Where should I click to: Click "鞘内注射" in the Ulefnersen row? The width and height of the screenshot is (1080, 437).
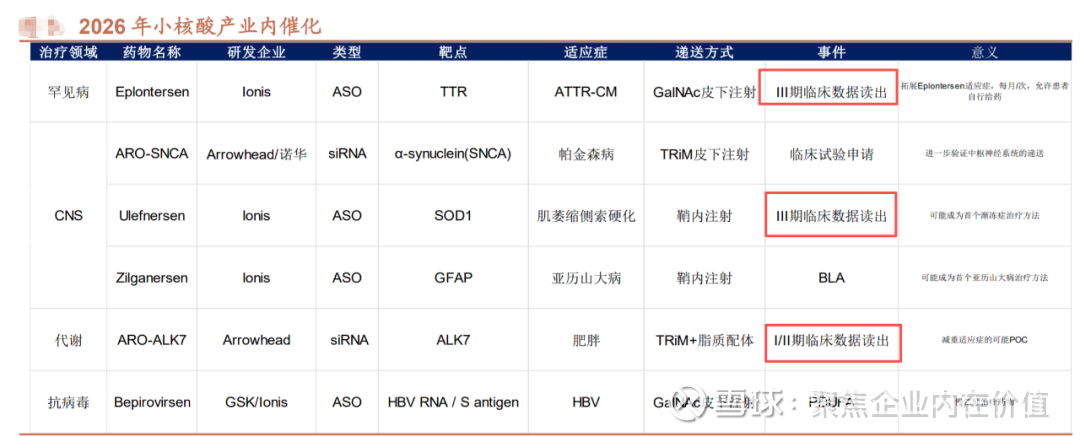tap(704, 216)
